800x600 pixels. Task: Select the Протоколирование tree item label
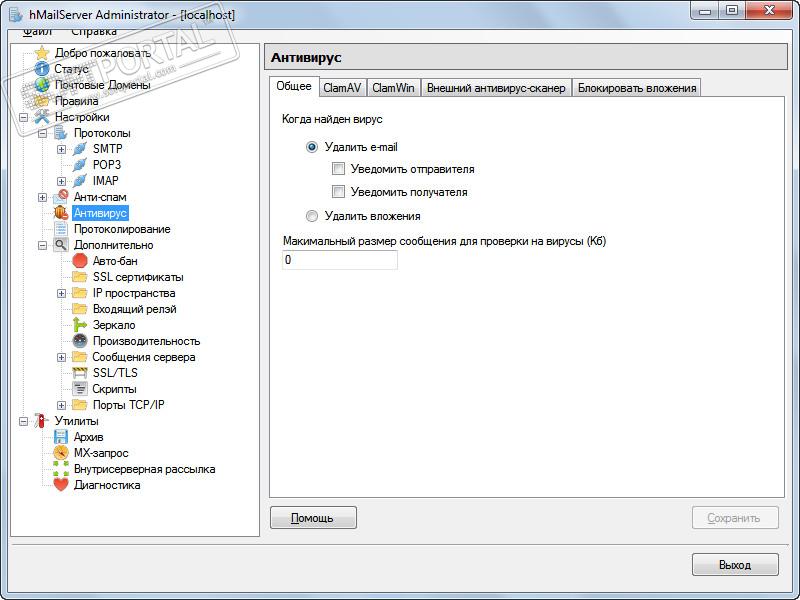tap(122, 229)
